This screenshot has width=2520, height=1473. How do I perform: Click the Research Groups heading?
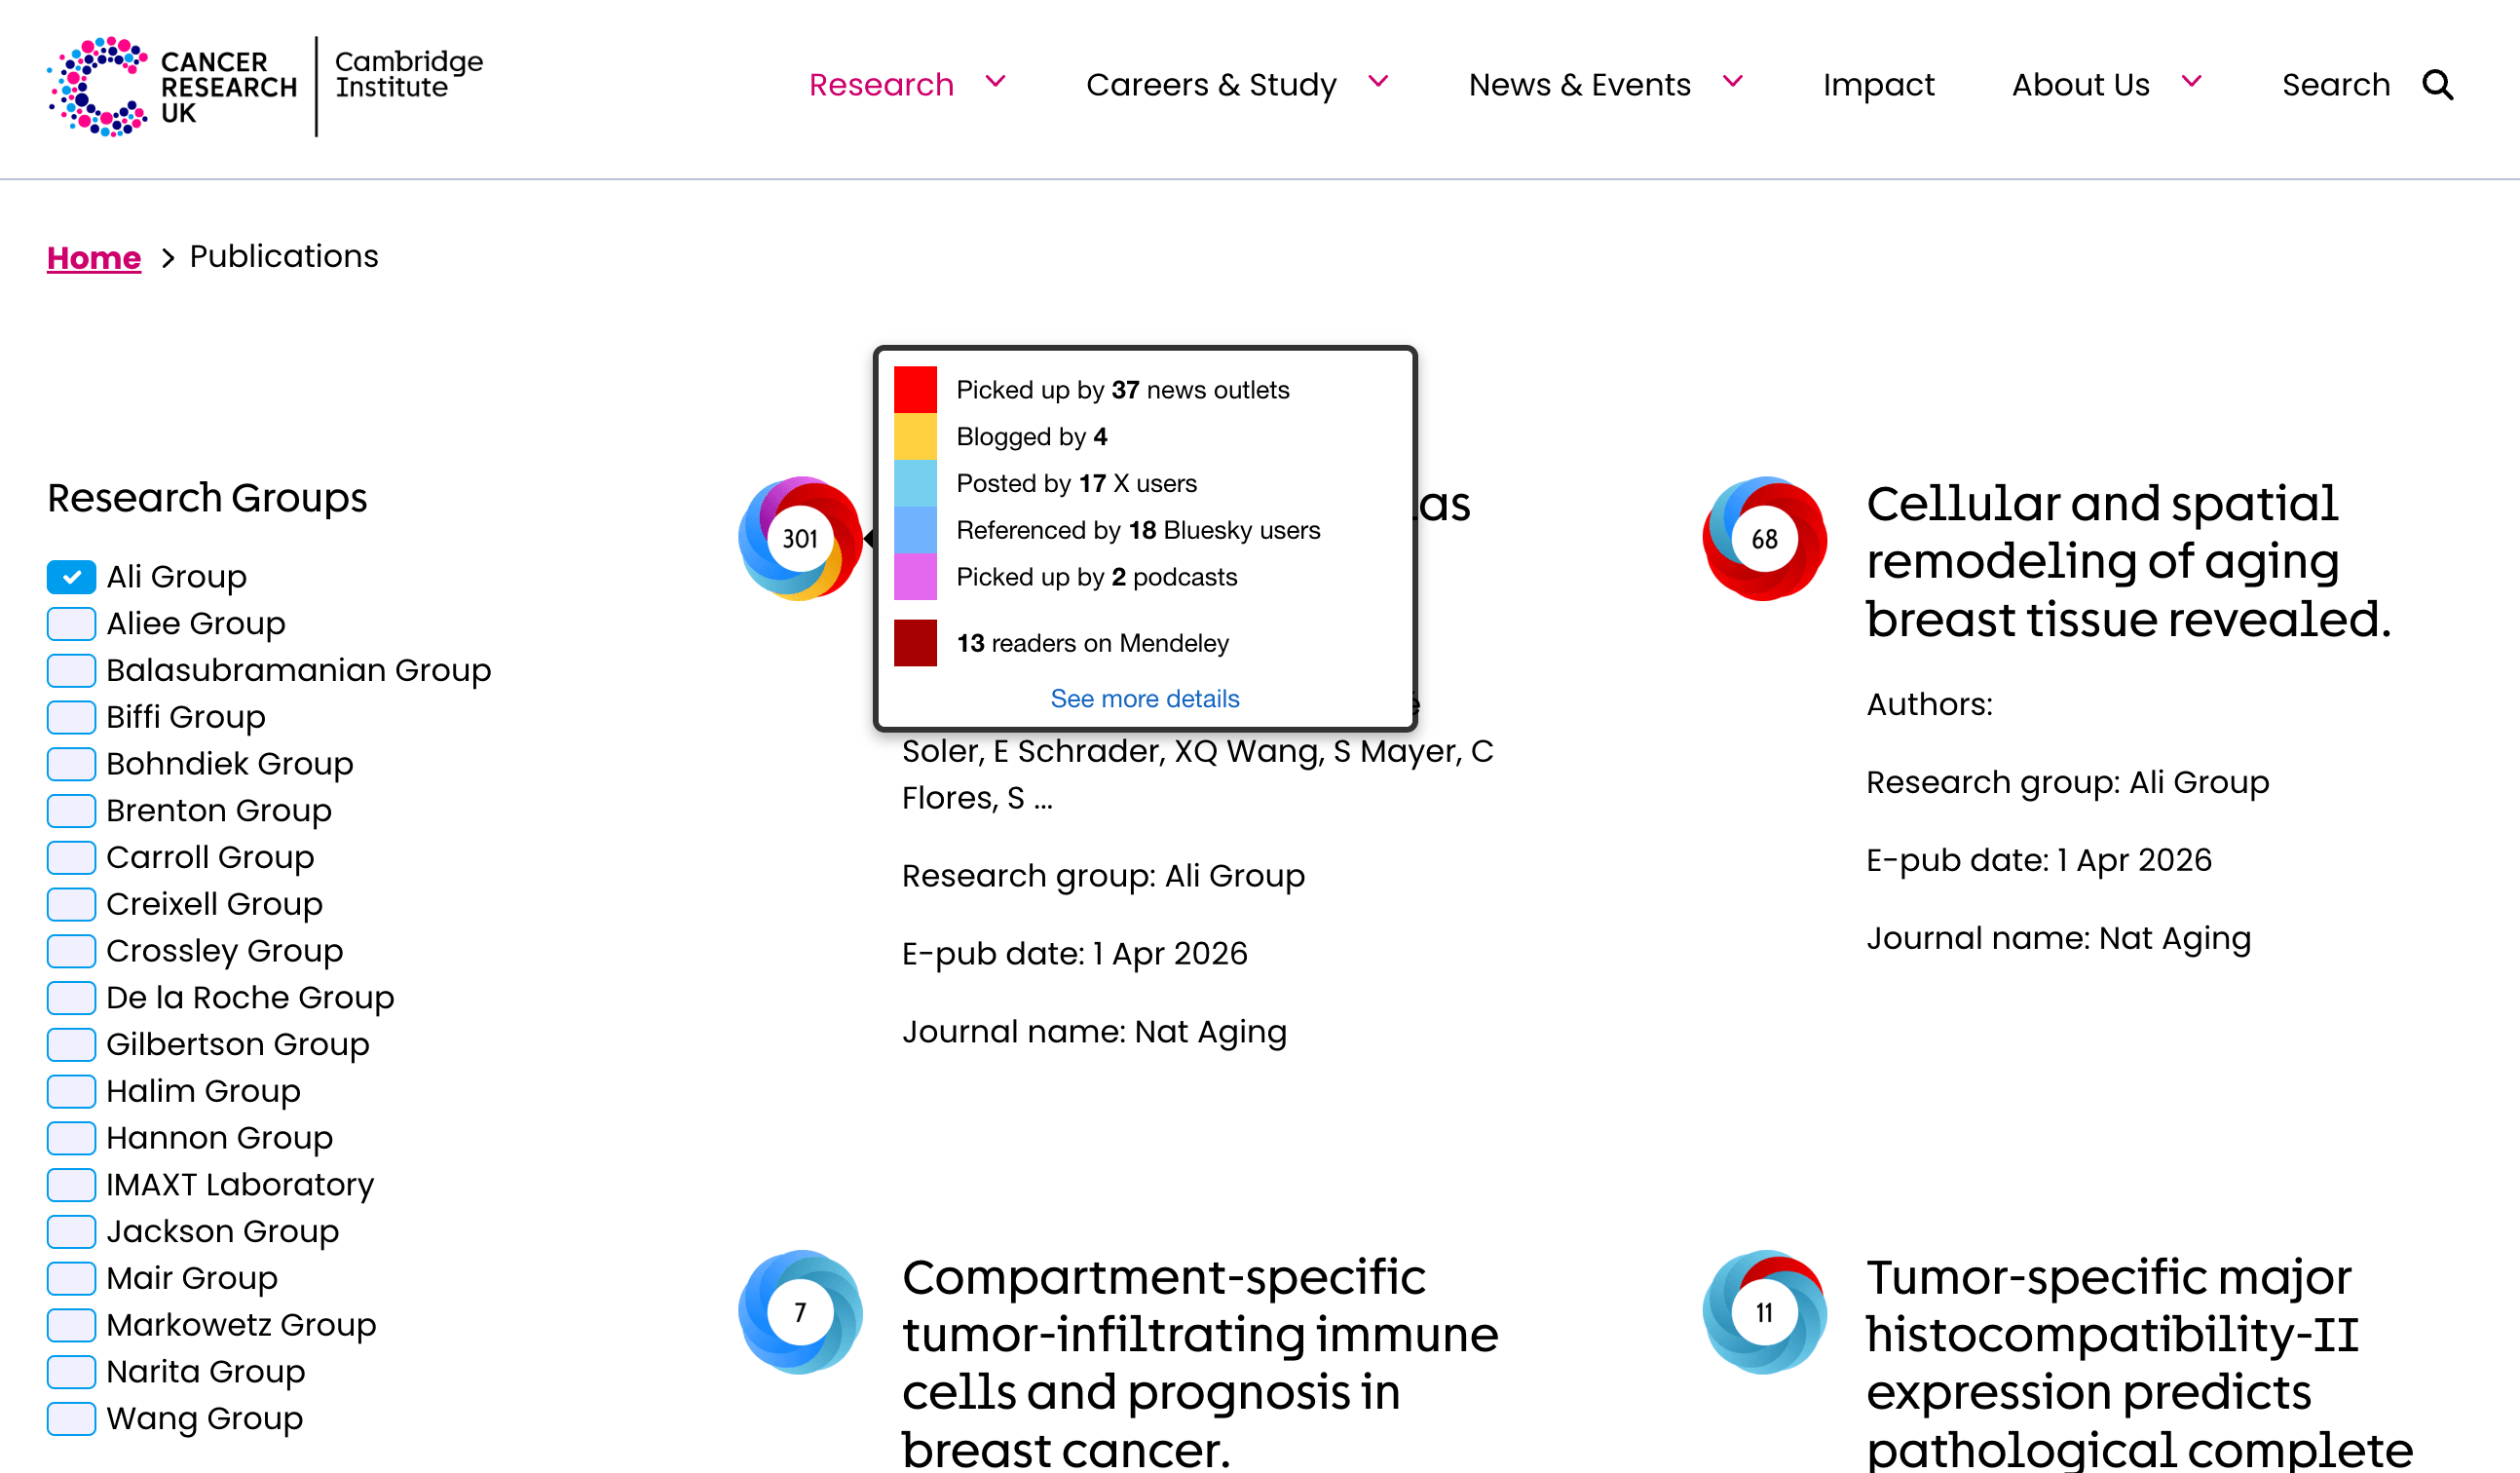point(207,498)
